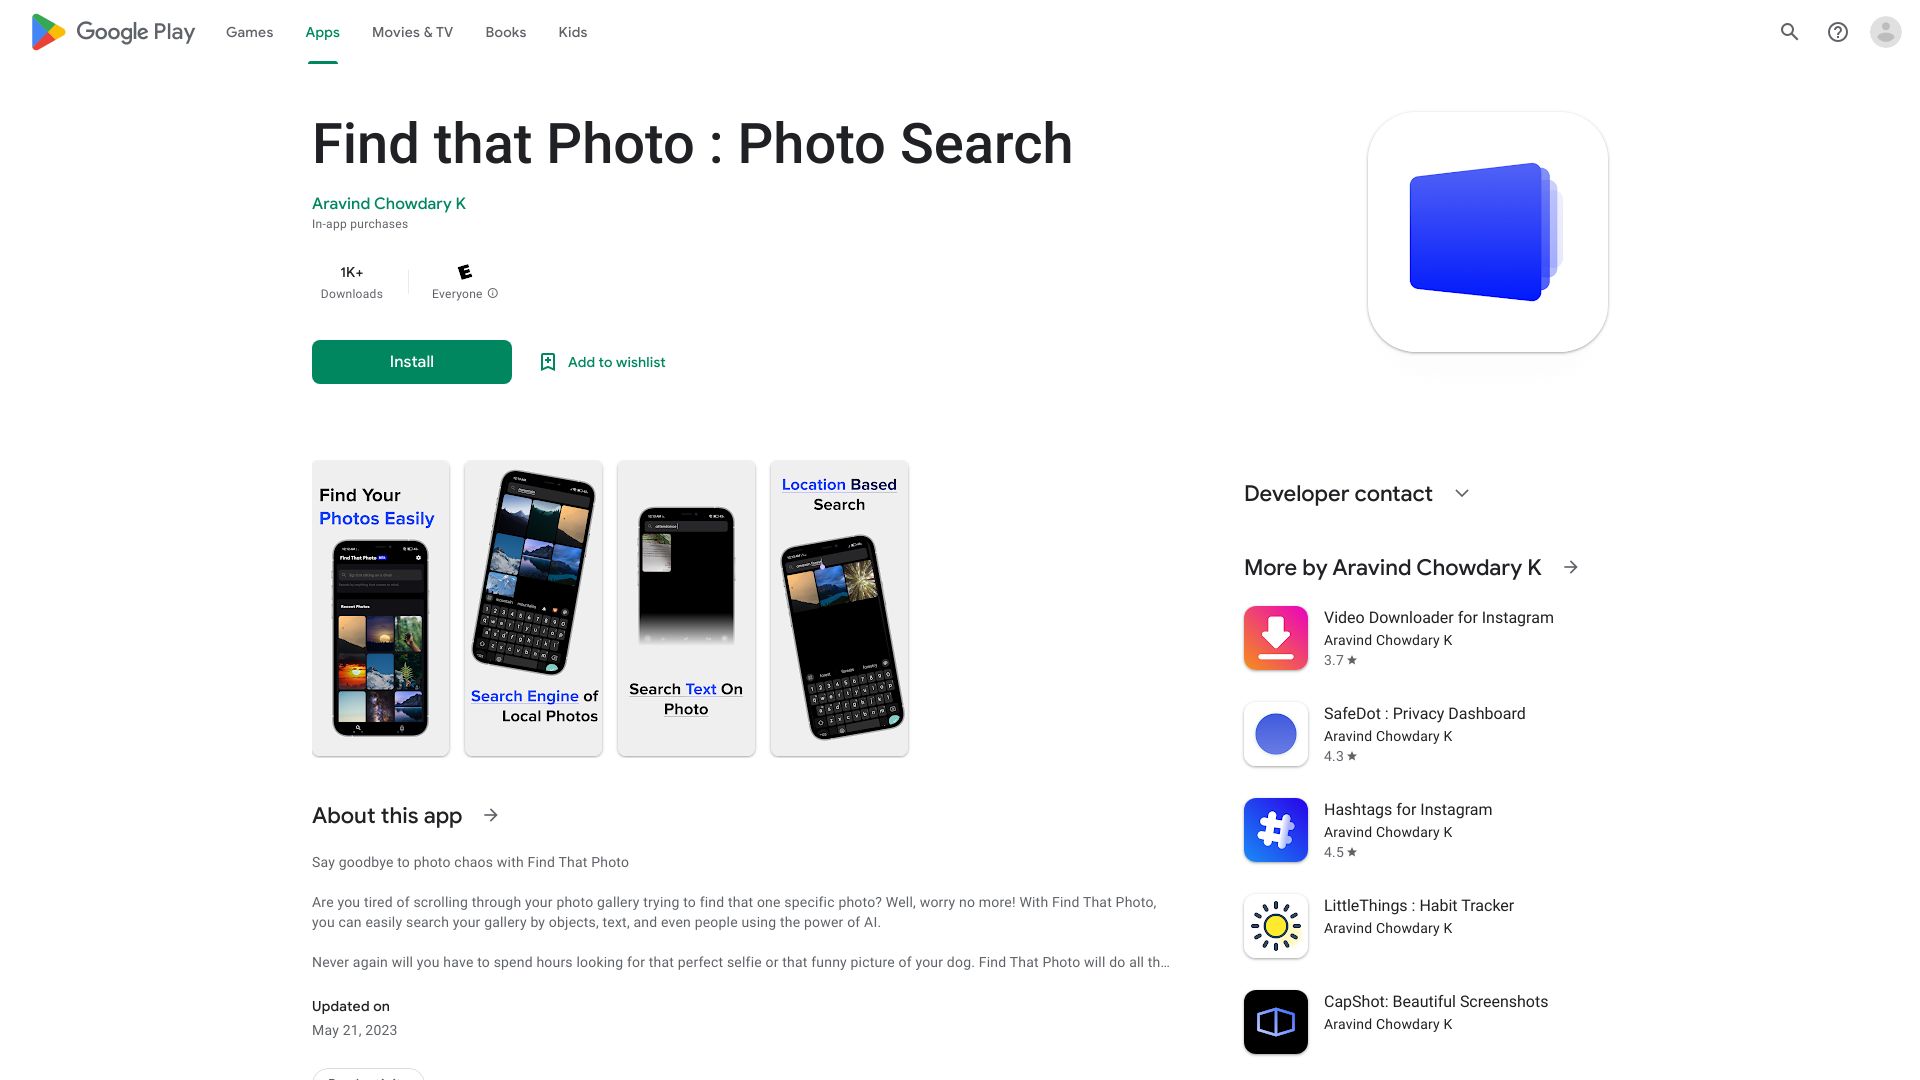Click the Everyone content rating info icon
Viewport: 1920px width, 1080px height.
tap(495, 293)
